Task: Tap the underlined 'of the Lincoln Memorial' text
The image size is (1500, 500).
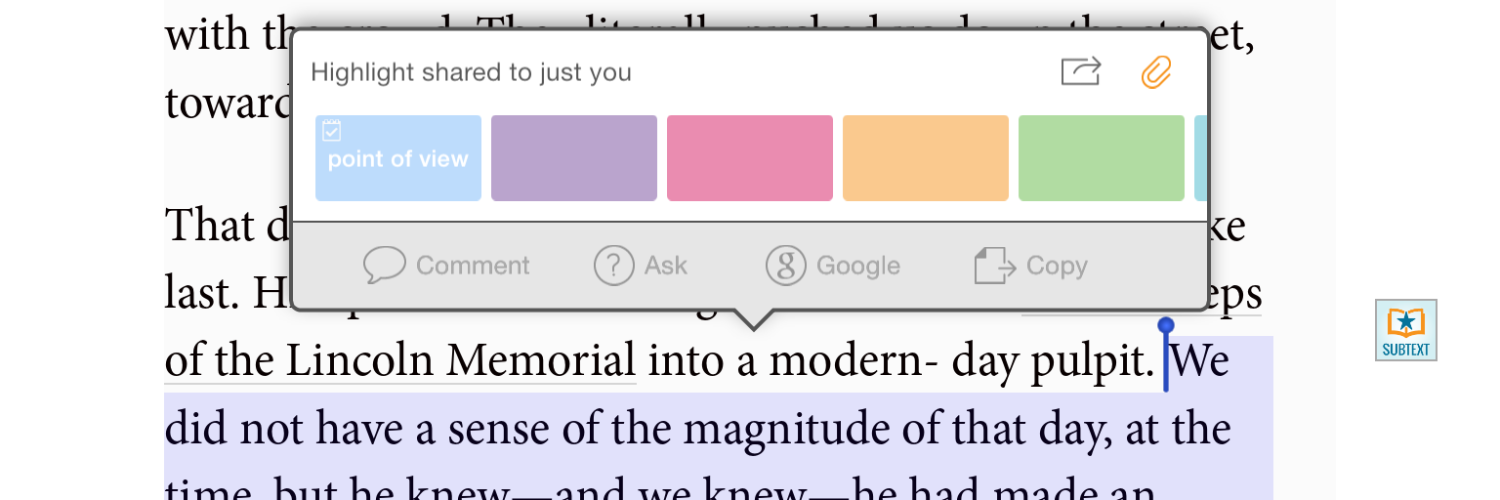Action: [x=400, y=359]
